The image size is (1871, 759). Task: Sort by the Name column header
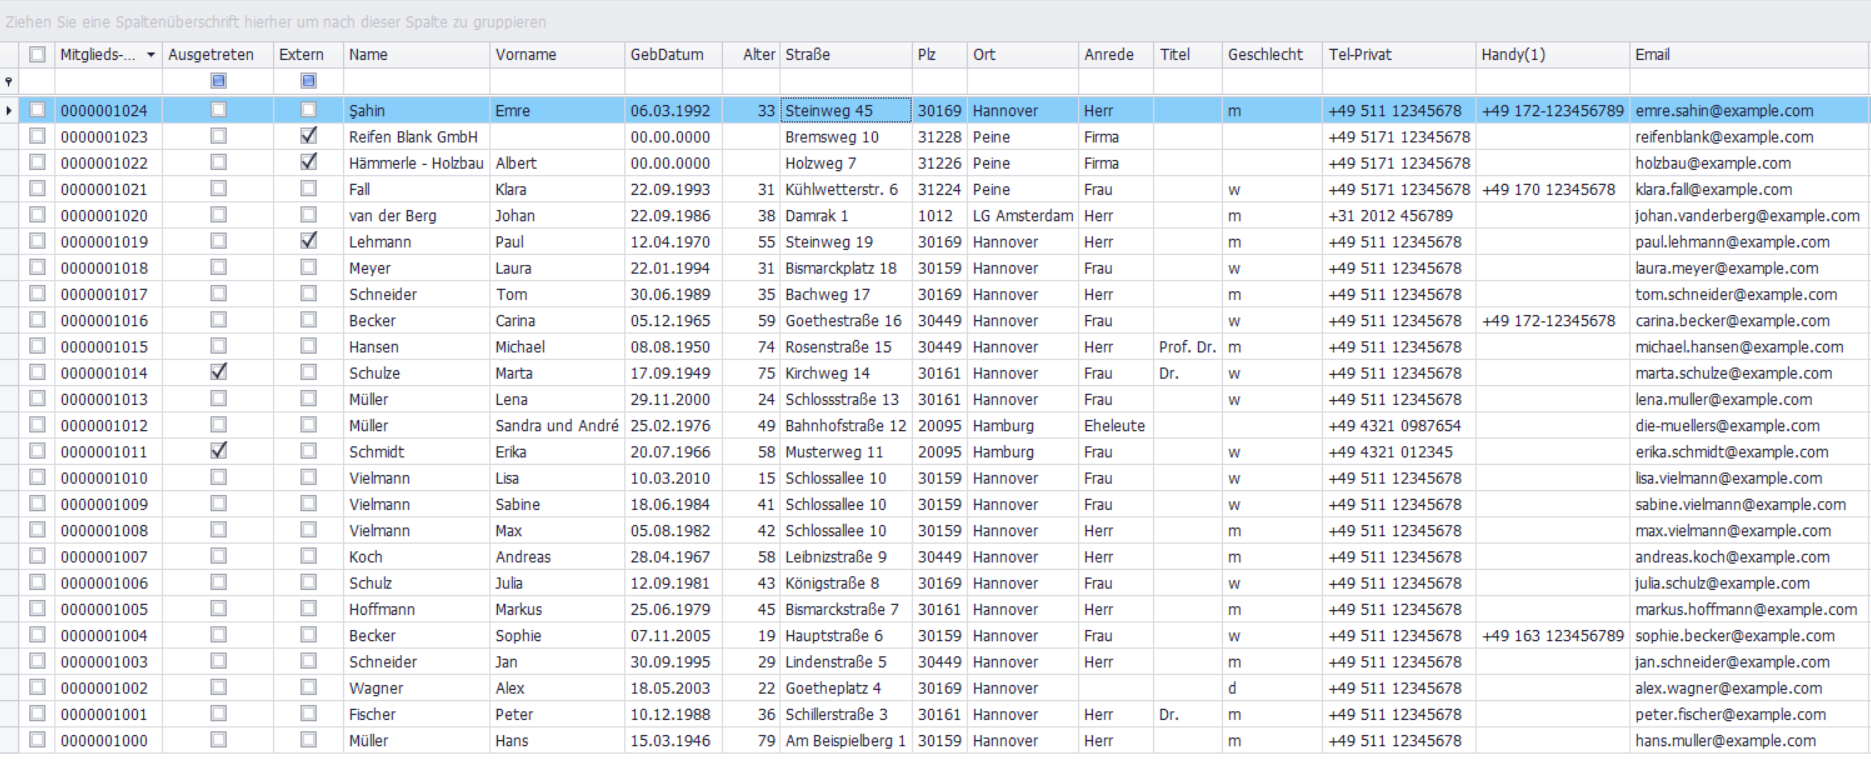tap(416, 55)
